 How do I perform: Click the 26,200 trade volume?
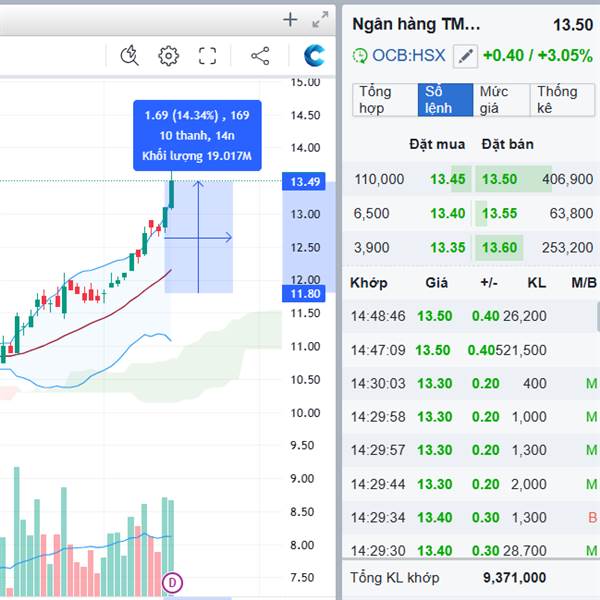coord(525,316)
